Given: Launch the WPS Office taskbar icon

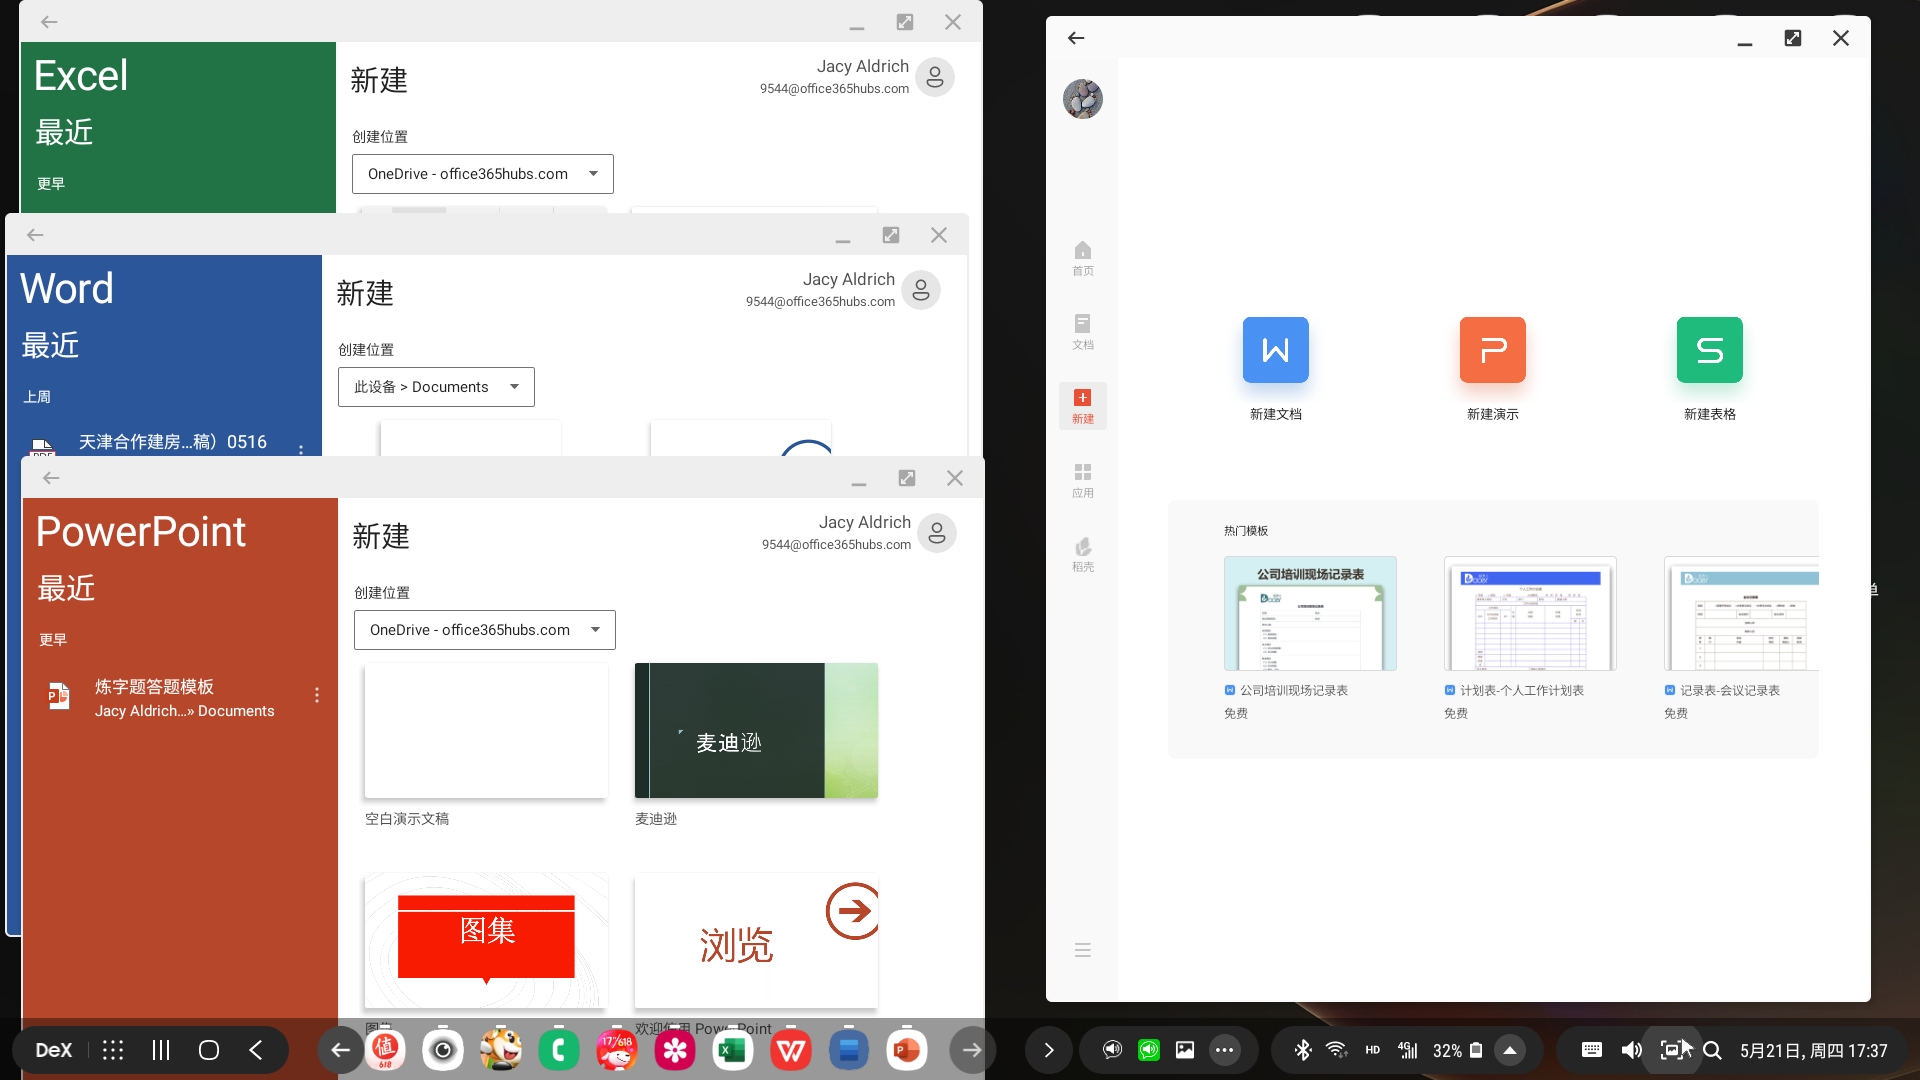Looking at the screenshot, I should (790, 1050).
